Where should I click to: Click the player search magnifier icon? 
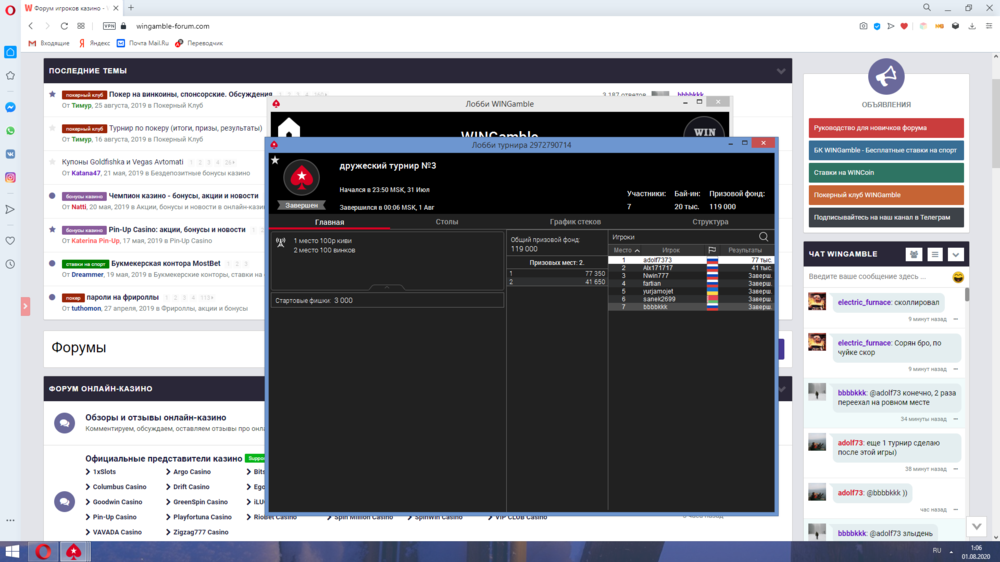pyautogui.click(x=764, y=237)
